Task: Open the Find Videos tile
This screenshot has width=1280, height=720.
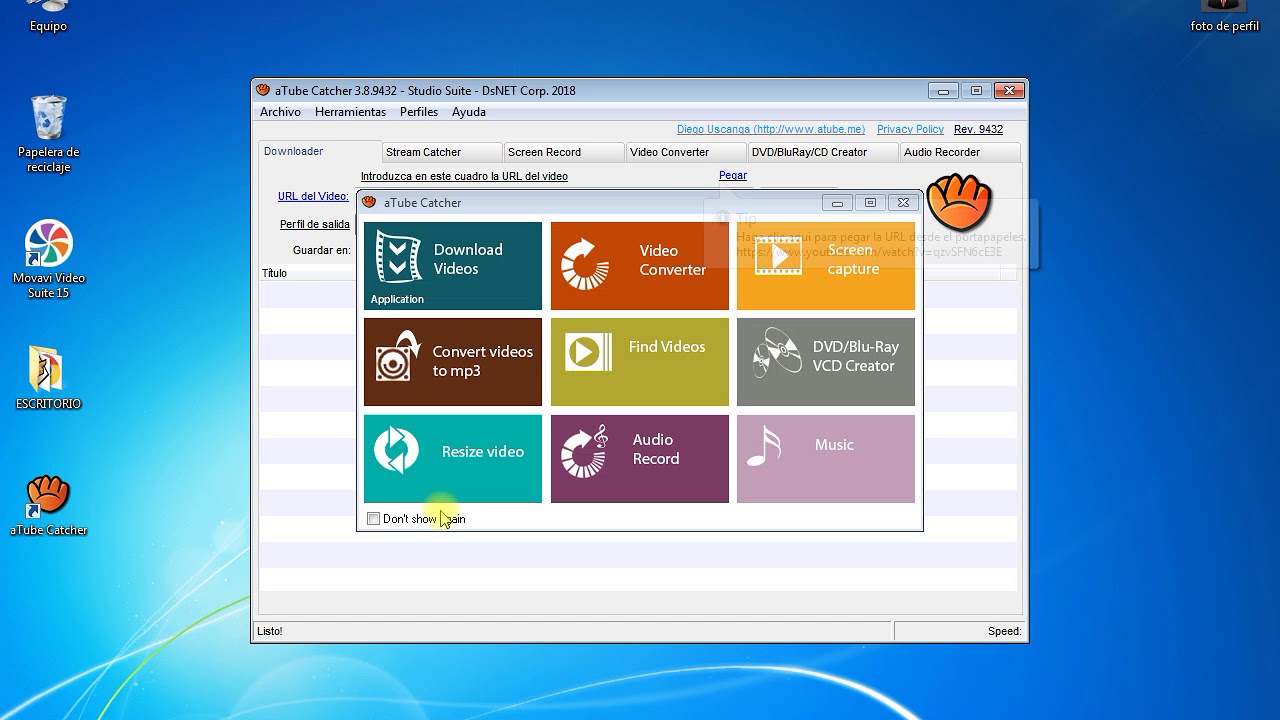Action: pyautogui.click(x=639, y=362)
